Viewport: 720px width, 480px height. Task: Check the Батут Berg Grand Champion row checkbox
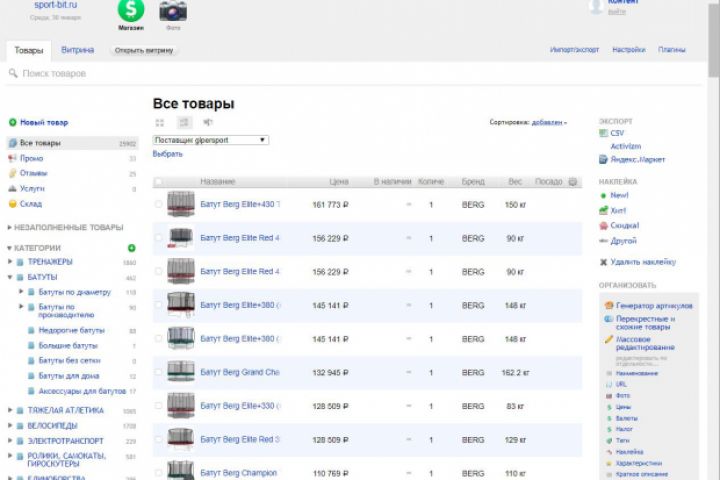(158, 372)
